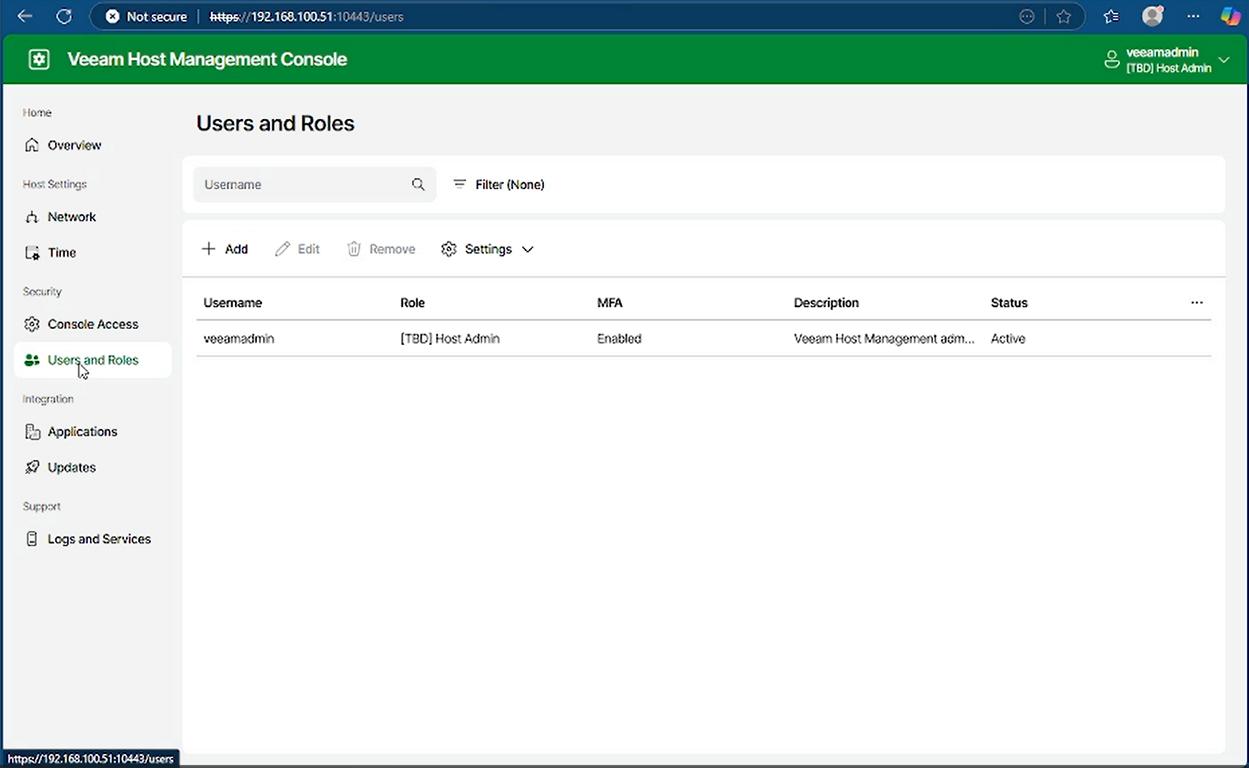
Task: Open the table column options ellipsis
Action: click(1196, 303)
